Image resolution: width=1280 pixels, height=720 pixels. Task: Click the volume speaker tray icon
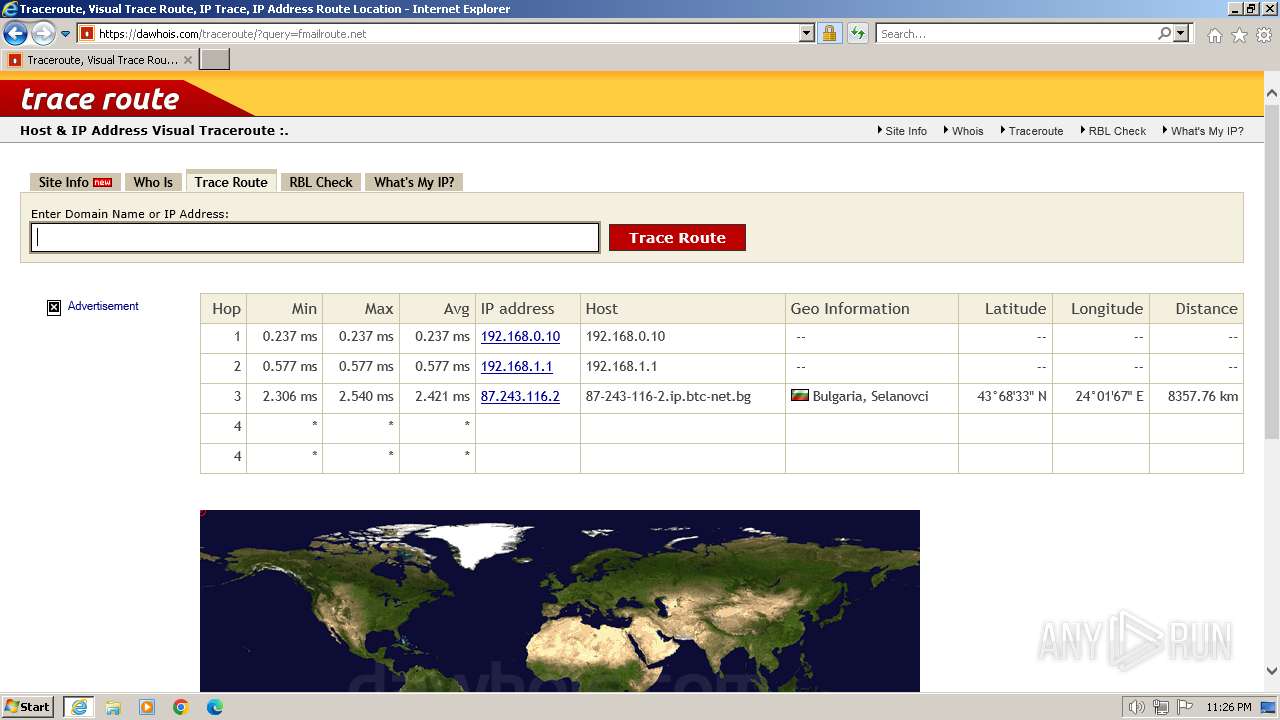click(1137, 707)
